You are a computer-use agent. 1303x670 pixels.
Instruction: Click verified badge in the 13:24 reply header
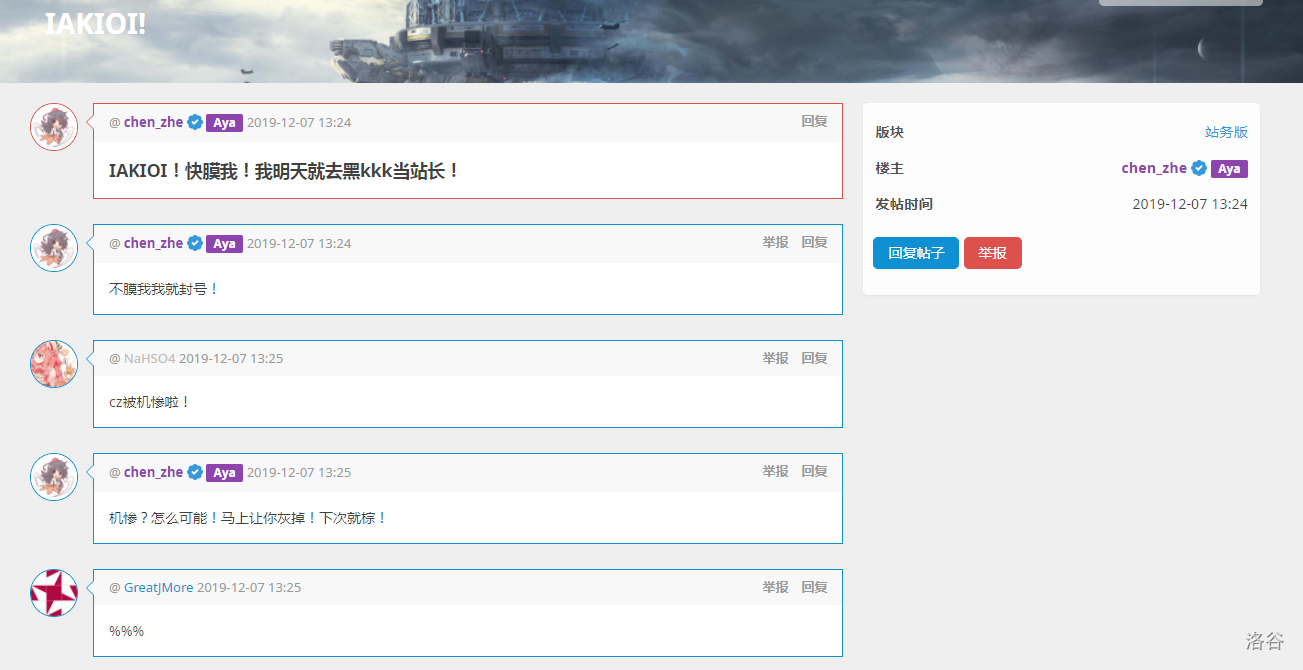(195, 243)
